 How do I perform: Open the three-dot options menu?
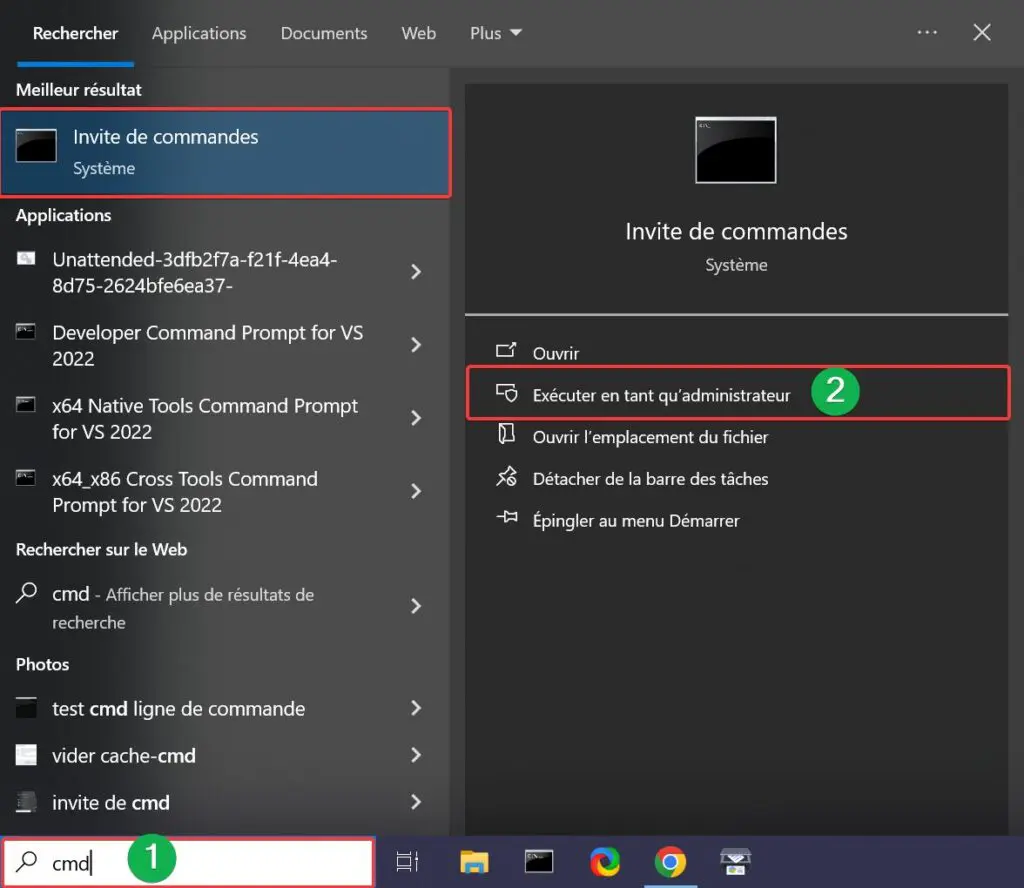[926, 32]
